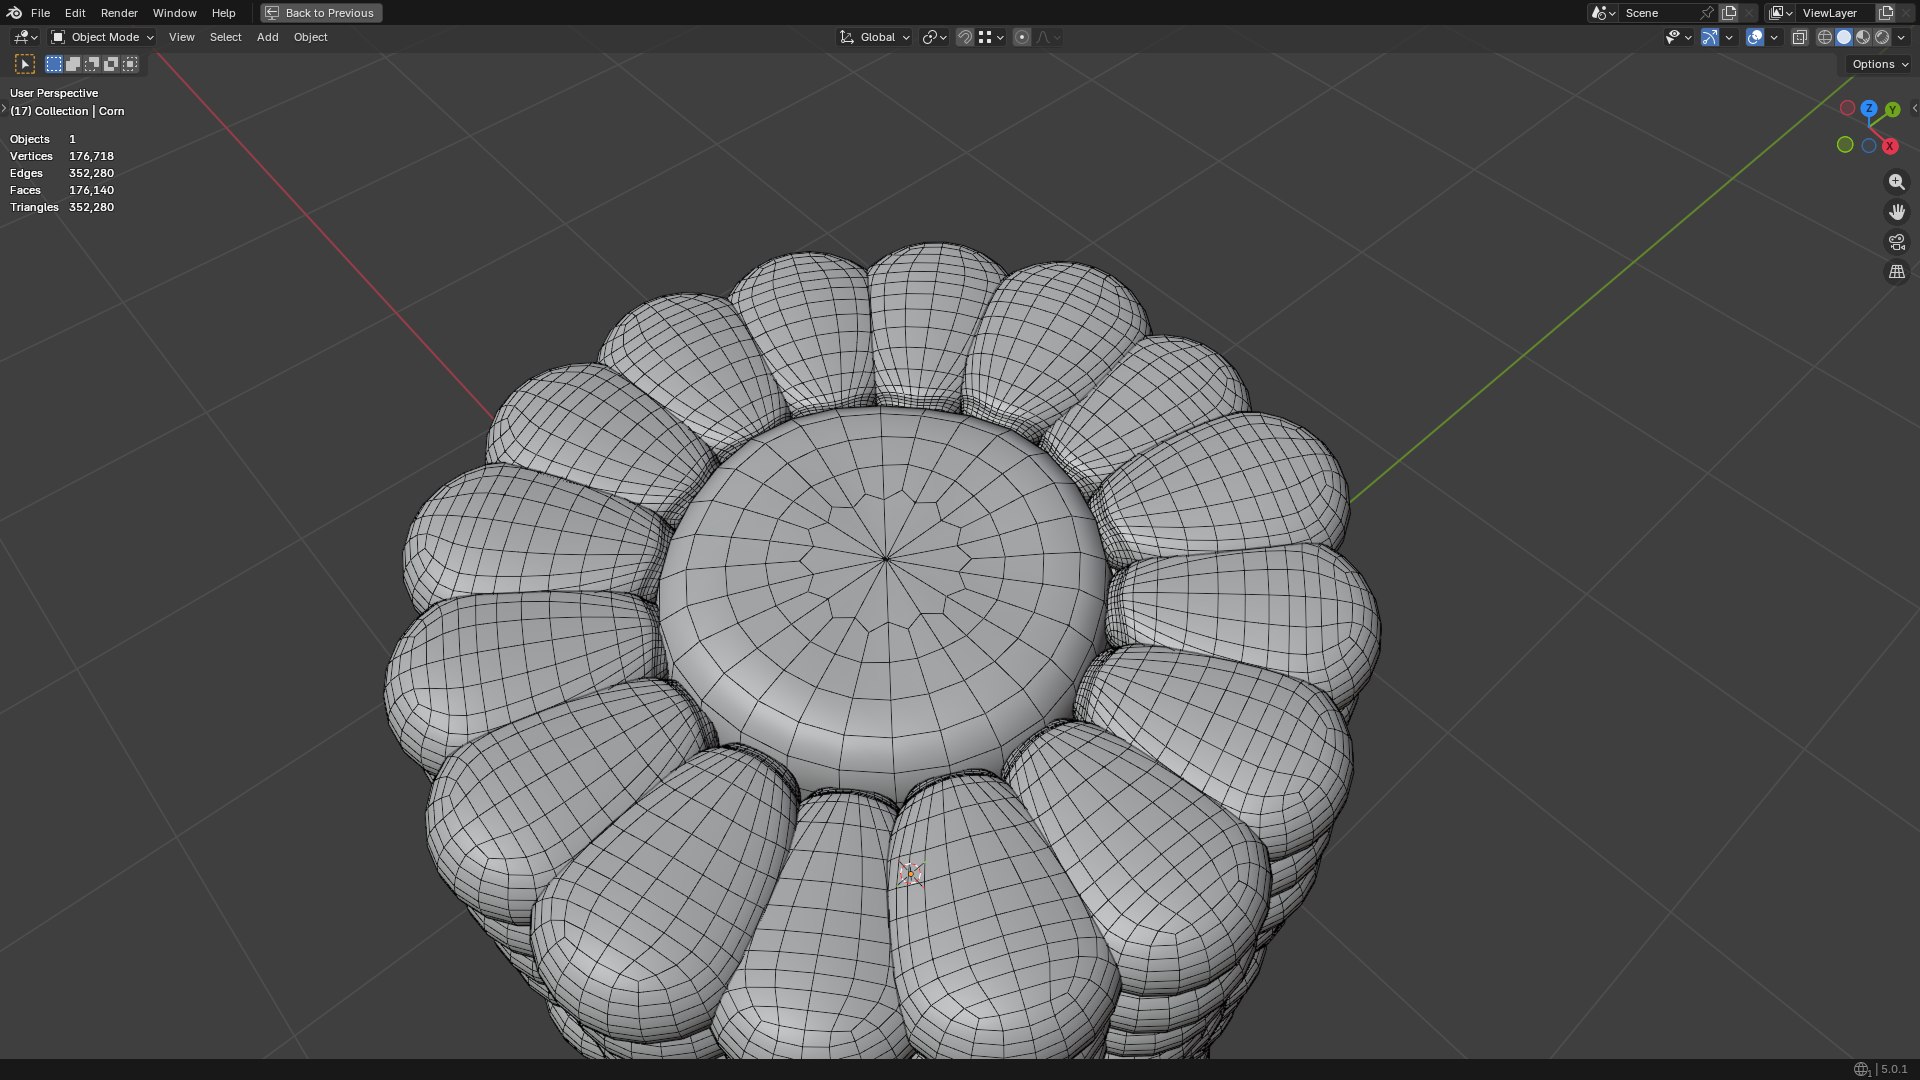The image size is (1920, 1080).
Task: Toggle viewport overlays display
Action: 1755,37
